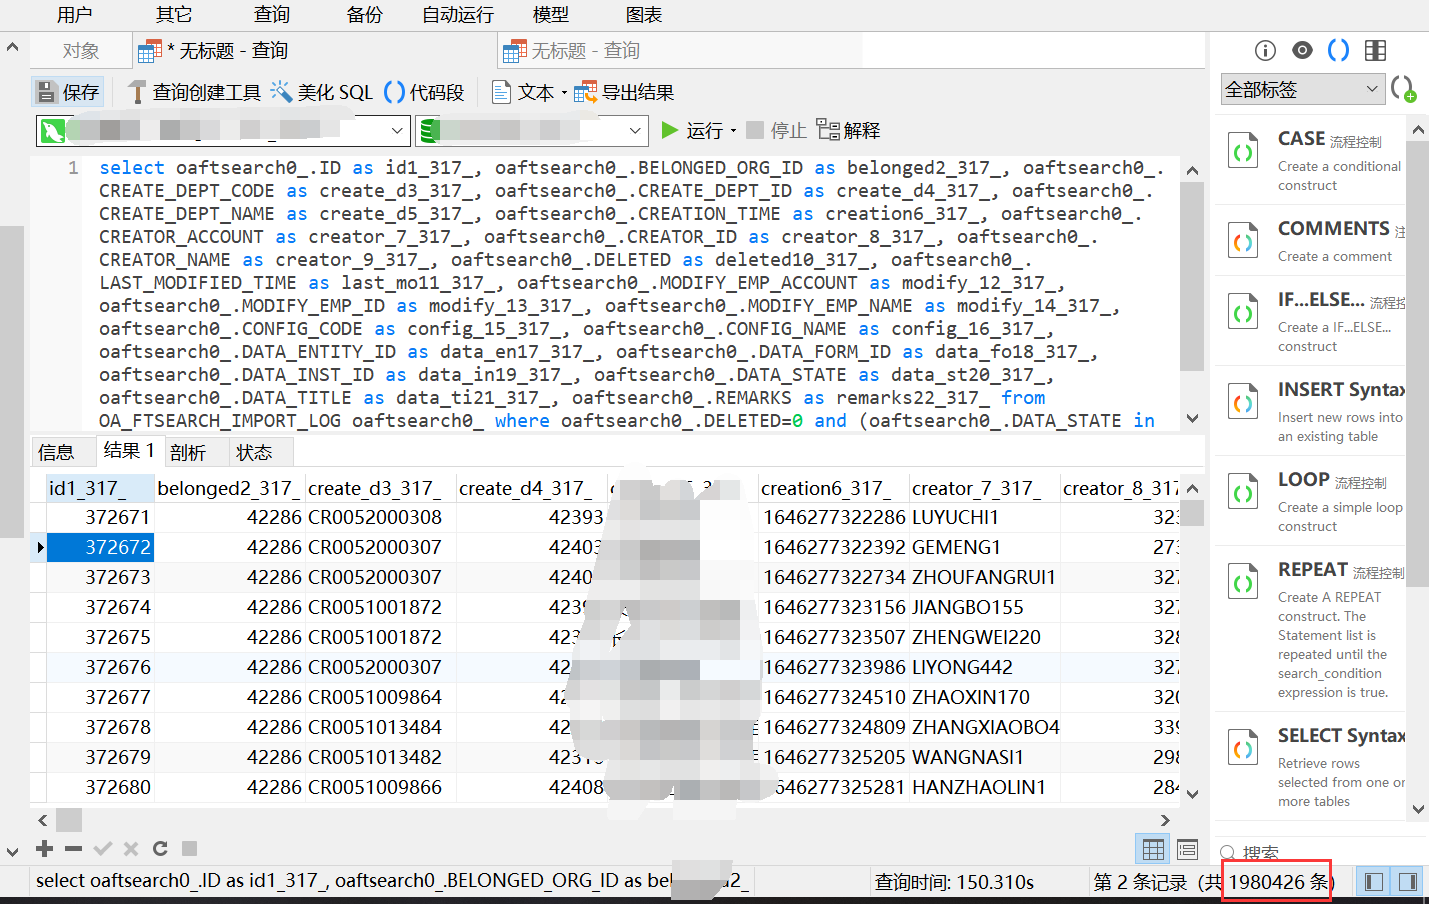Open the 模型 menu
Image resolution: width=1429 pixels, height=904 pixels.
tap(550, 14)
